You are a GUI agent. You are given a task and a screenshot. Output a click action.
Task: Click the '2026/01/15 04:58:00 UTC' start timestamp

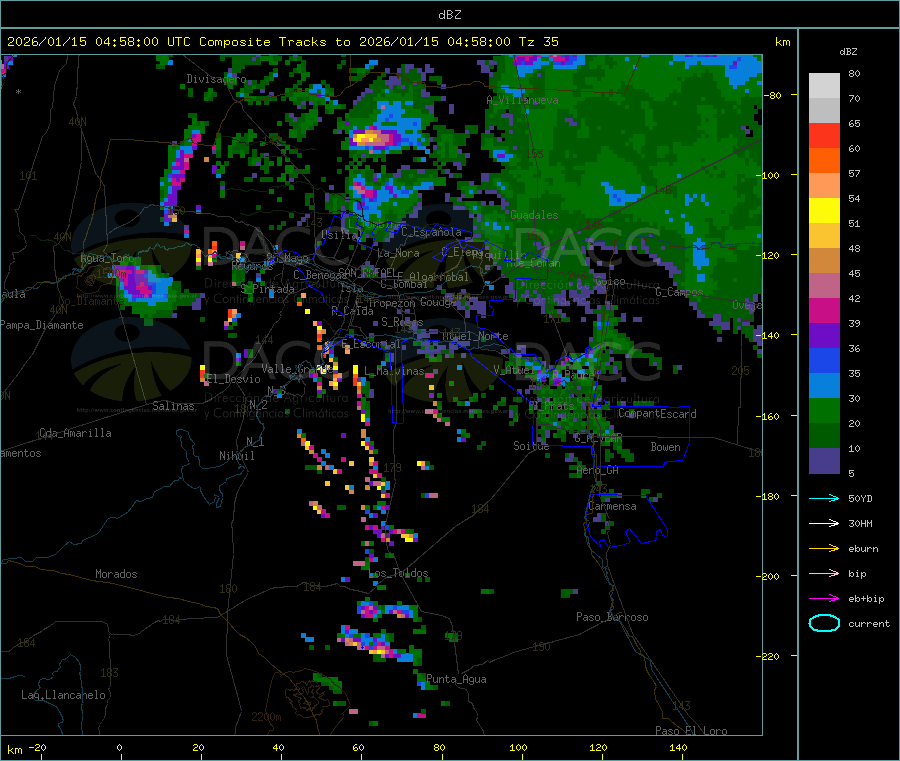99,42
